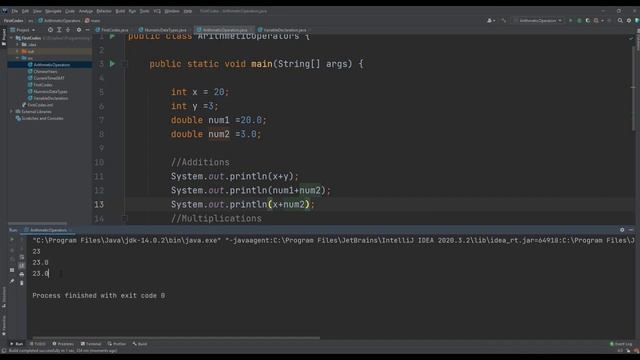Open the Analyze menu
Image resolution: width=640 pixels, height=360 pixels.
[86, 11]
